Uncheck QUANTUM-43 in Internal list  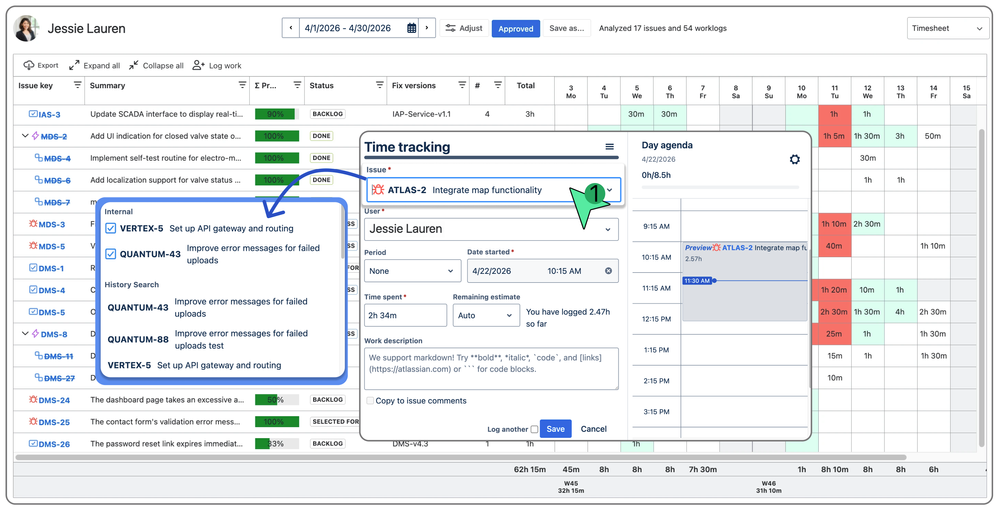point(110,254)
